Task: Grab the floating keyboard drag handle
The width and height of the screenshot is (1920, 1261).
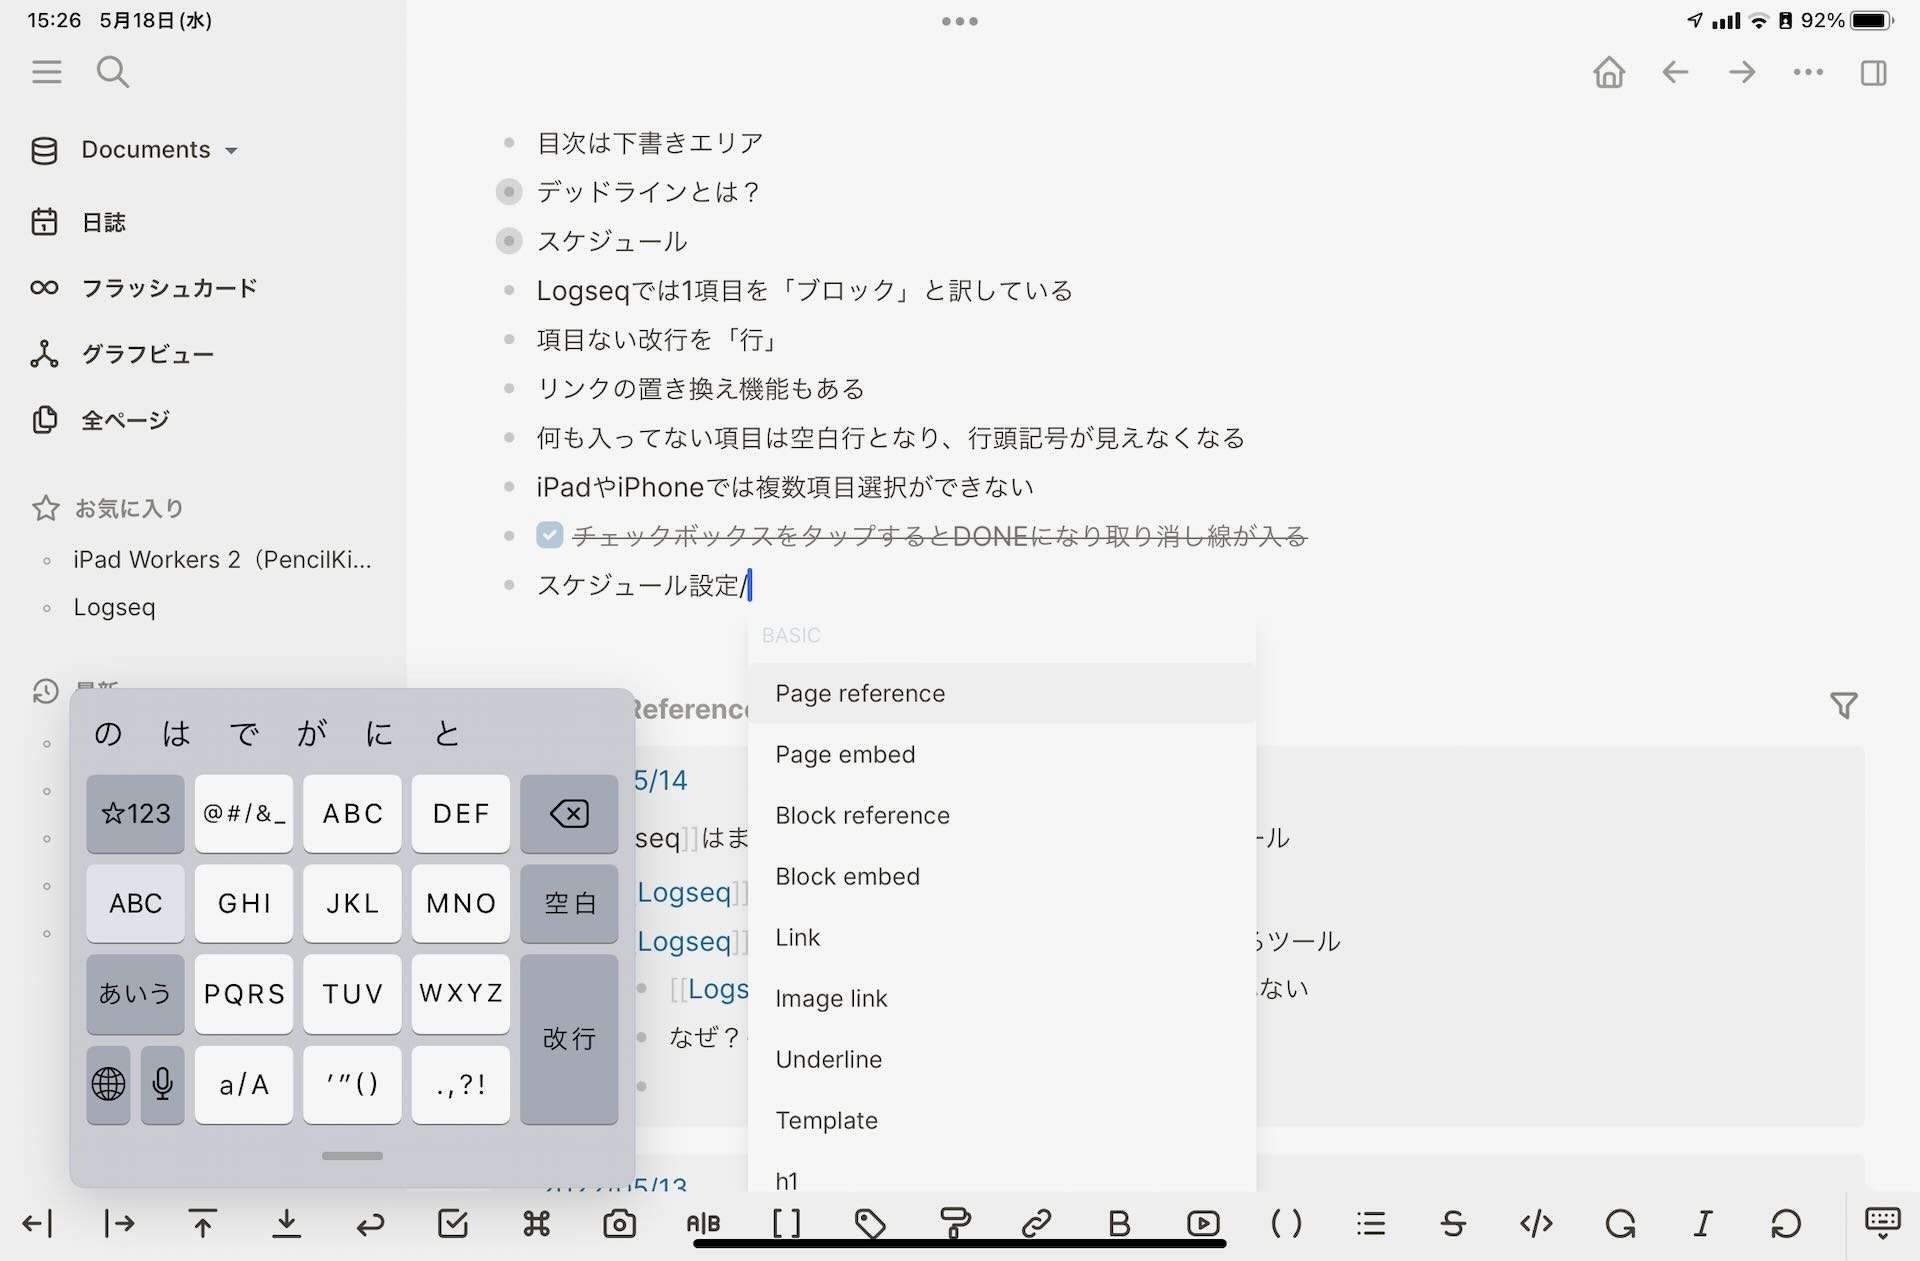Action: (x=352, y=1156)
